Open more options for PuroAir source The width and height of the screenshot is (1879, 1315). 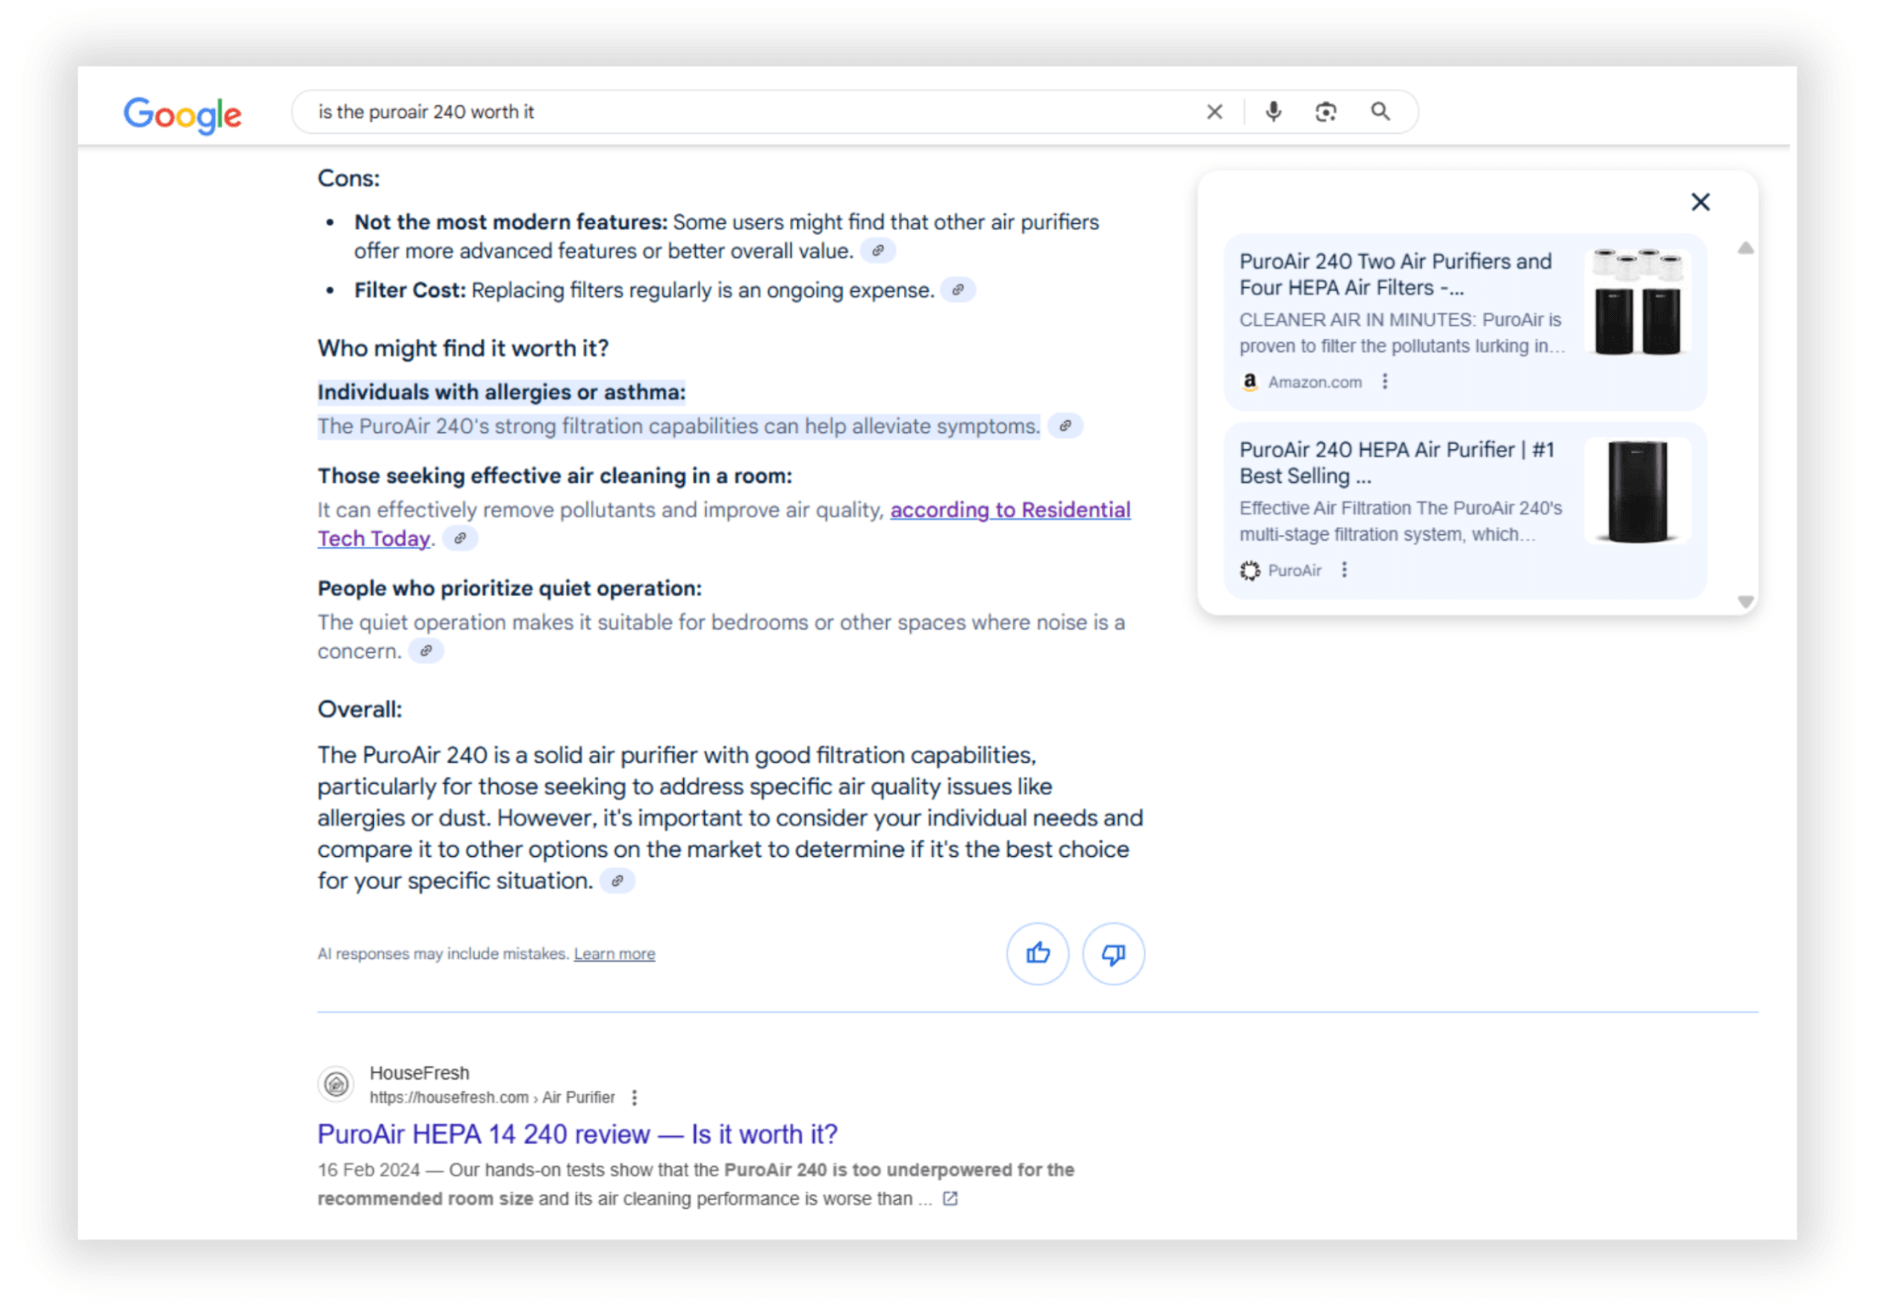(x=1345, y=570)
